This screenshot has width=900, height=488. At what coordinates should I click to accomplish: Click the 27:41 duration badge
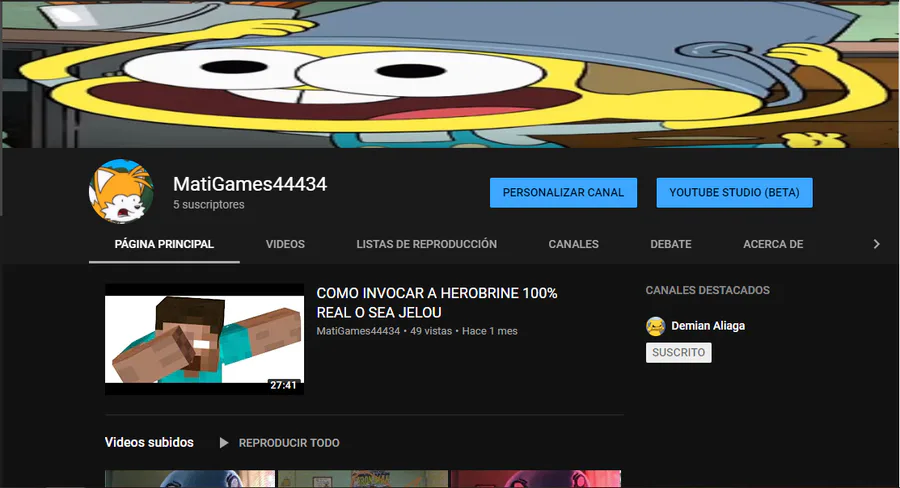pyautogui.click(x=284, y=385)
